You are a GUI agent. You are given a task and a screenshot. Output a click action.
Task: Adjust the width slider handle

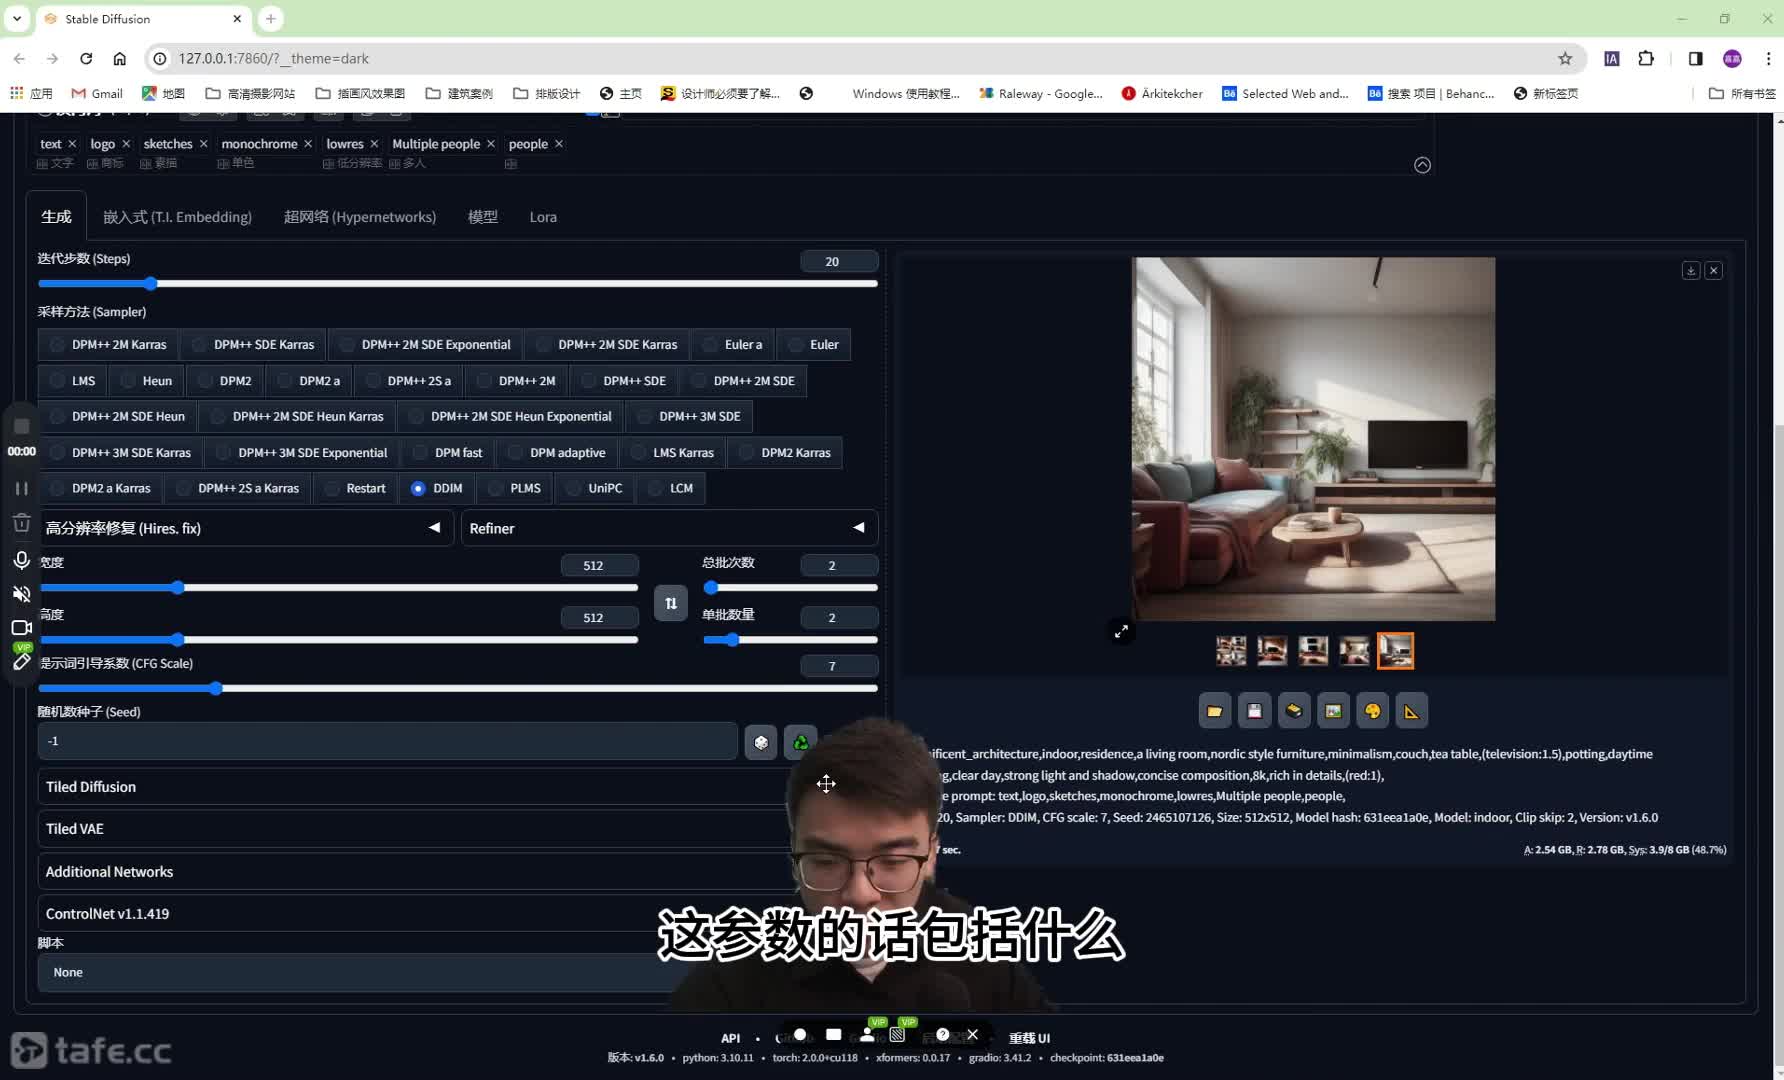[177, 587]
